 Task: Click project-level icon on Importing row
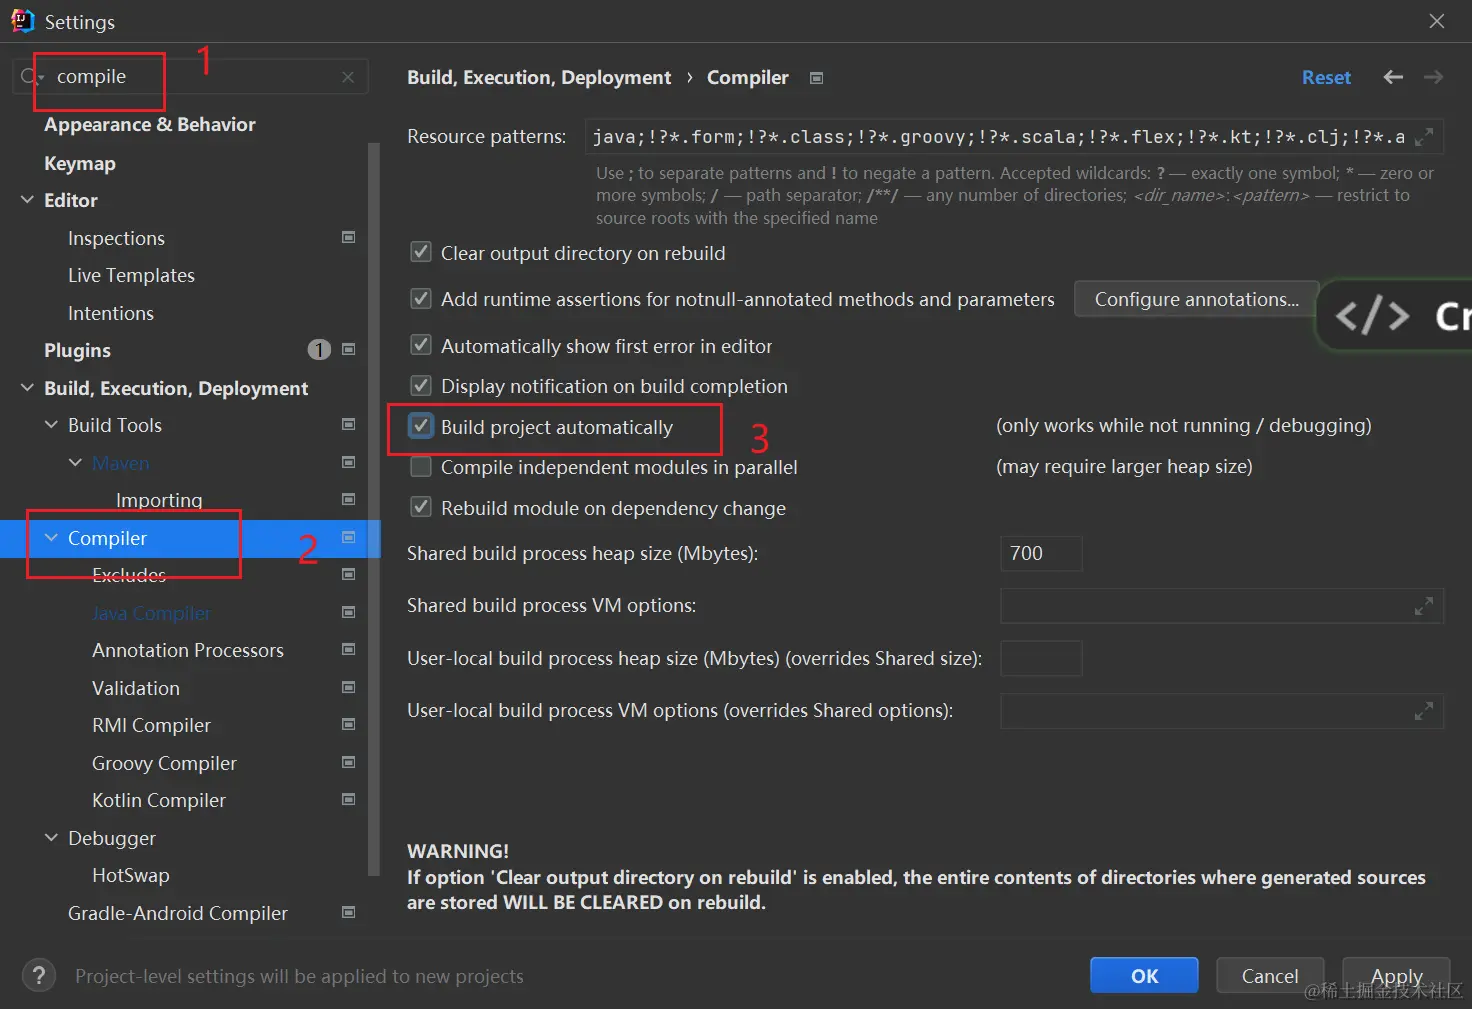[349, 499]
